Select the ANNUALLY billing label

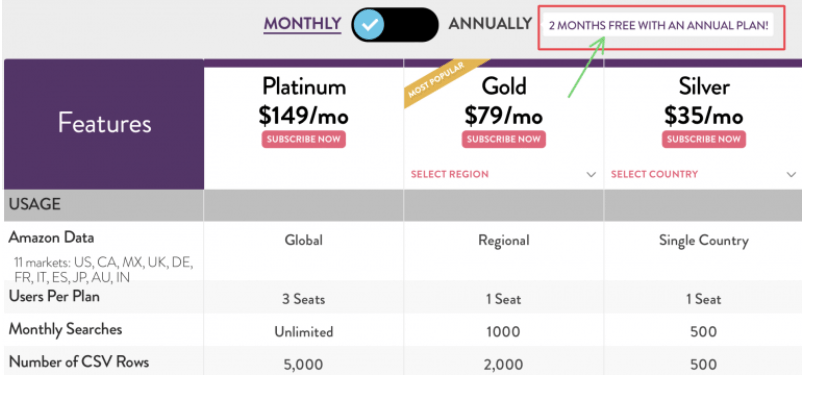pos(490,24)
